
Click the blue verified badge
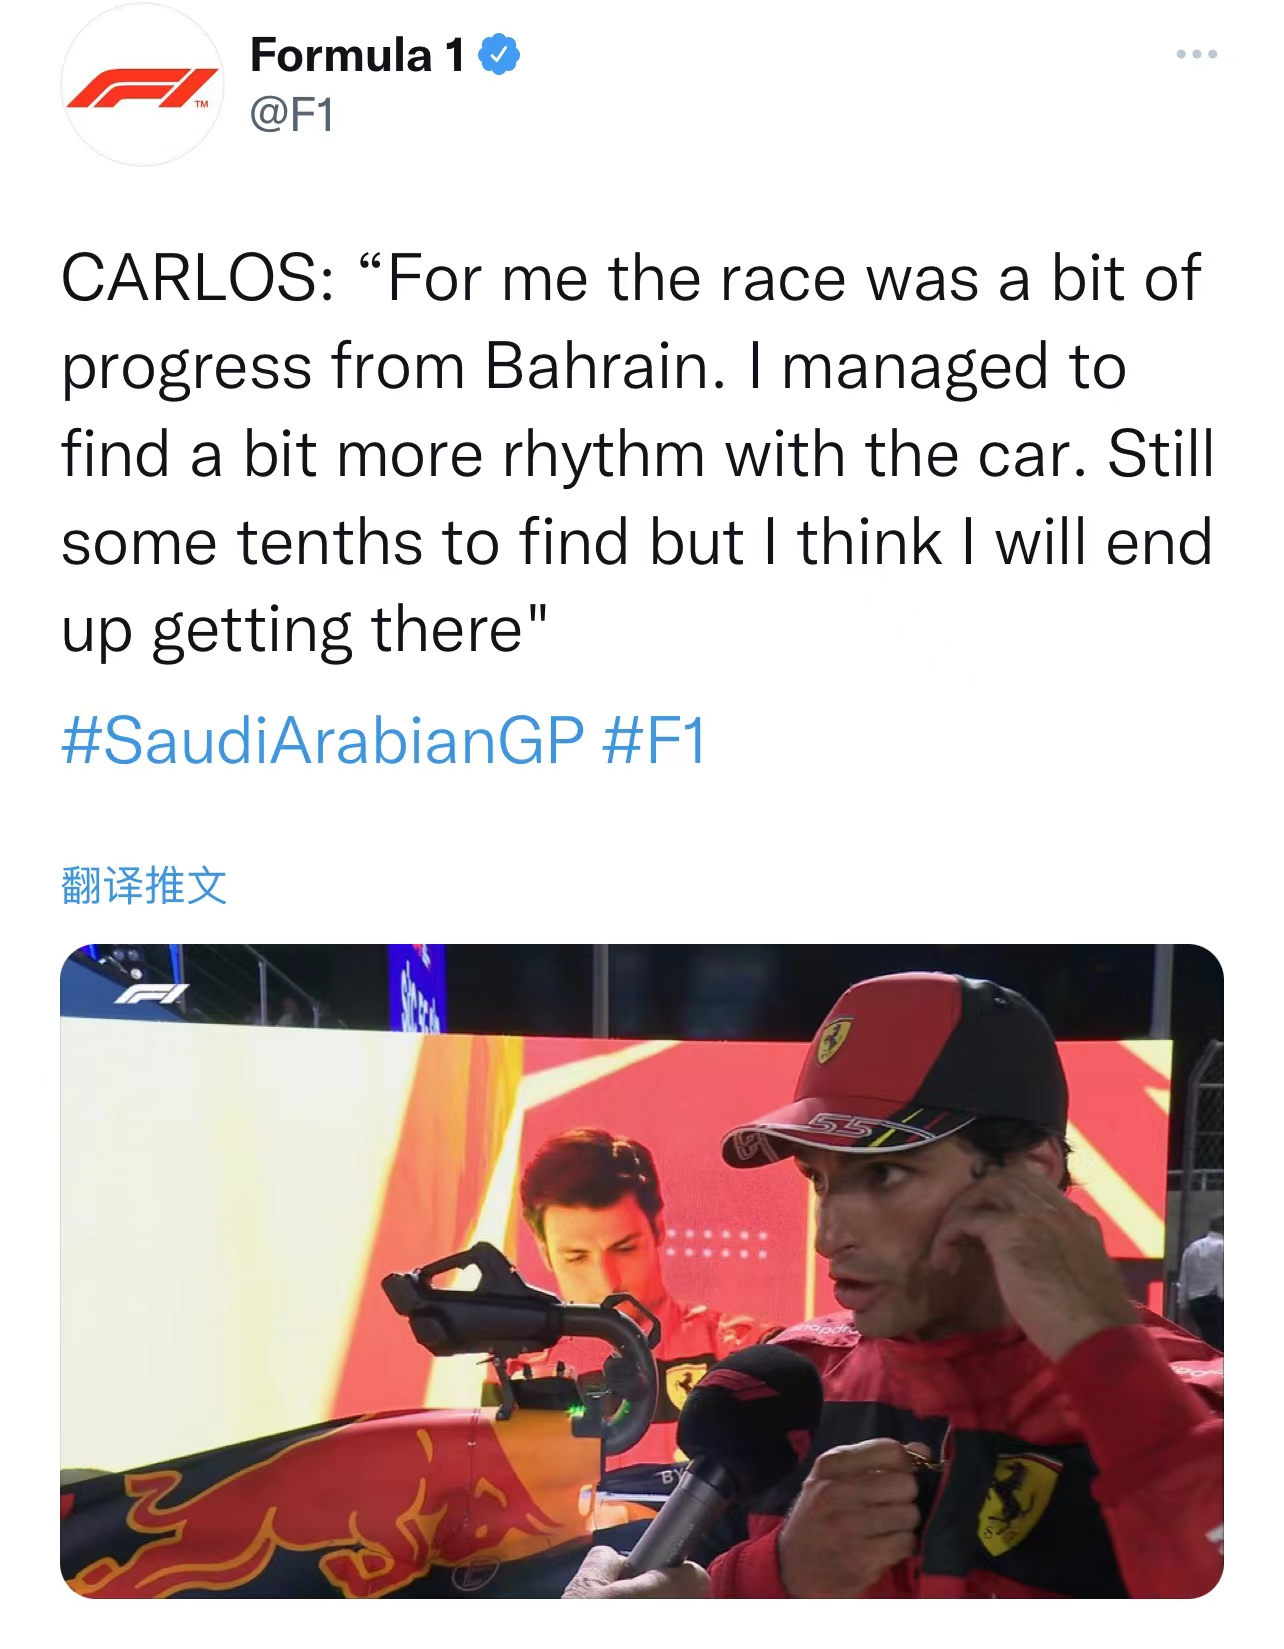499,55
